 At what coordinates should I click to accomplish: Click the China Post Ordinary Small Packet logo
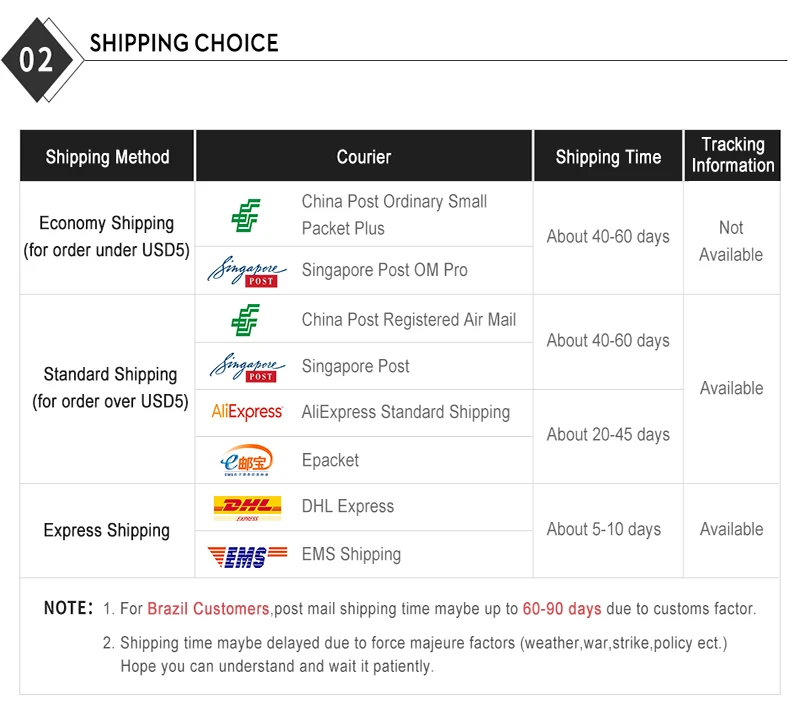pos(245,214)
